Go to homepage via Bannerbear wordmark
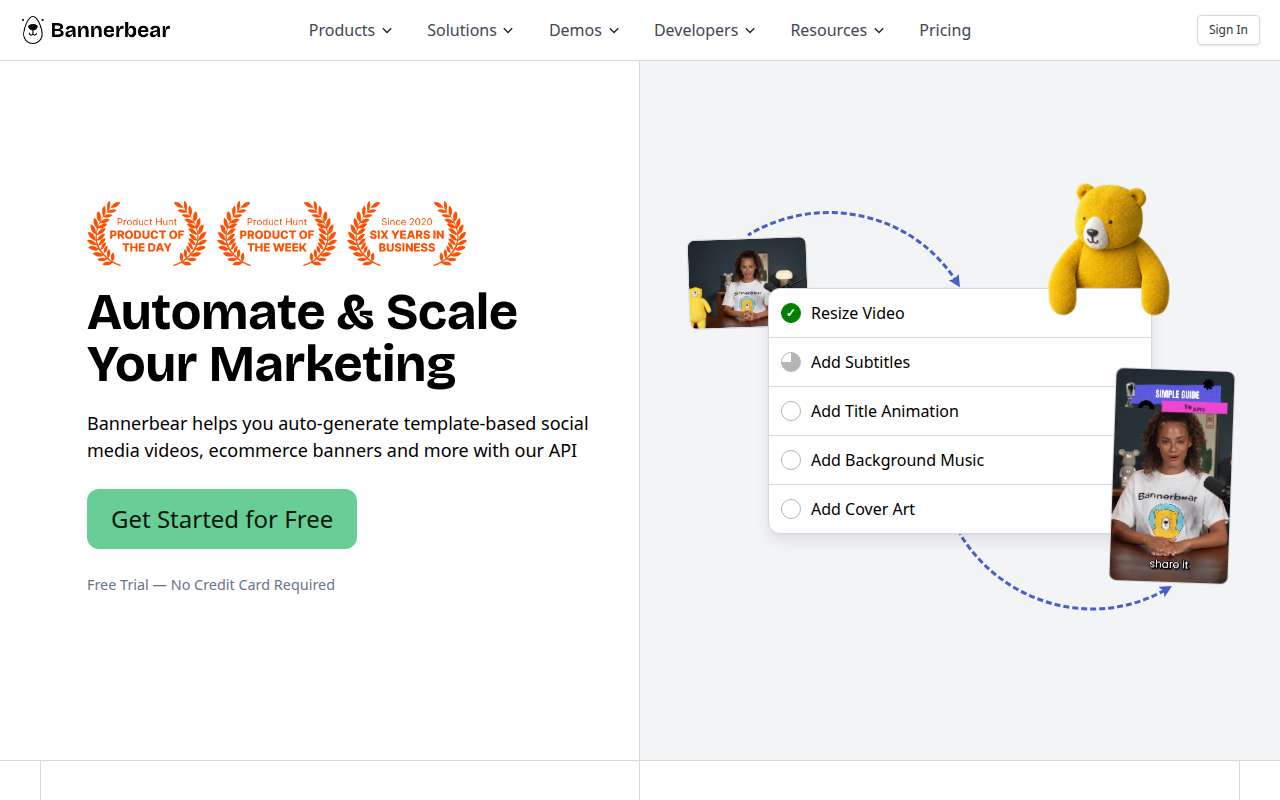 (x=110, y=30)
